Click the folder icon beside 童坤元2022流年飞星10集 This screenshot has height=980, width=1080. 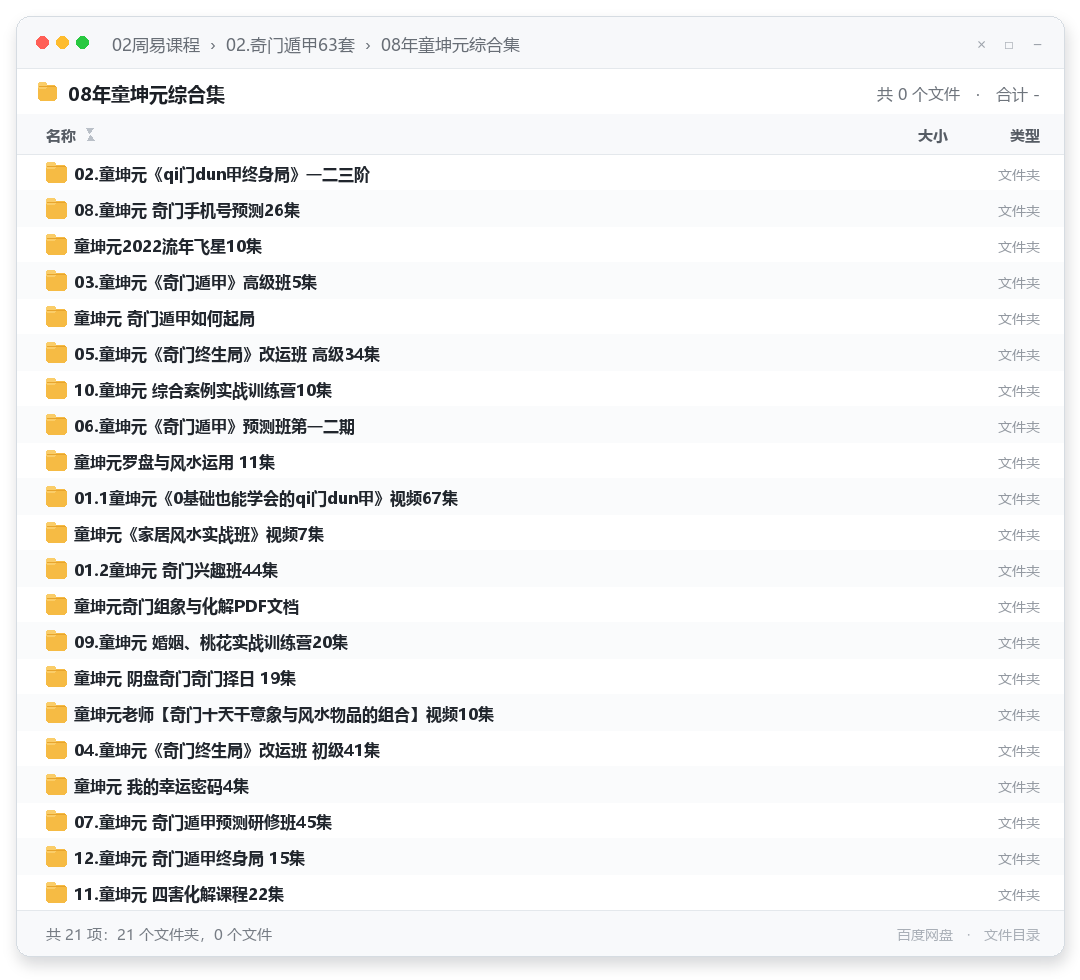(56, 245)
